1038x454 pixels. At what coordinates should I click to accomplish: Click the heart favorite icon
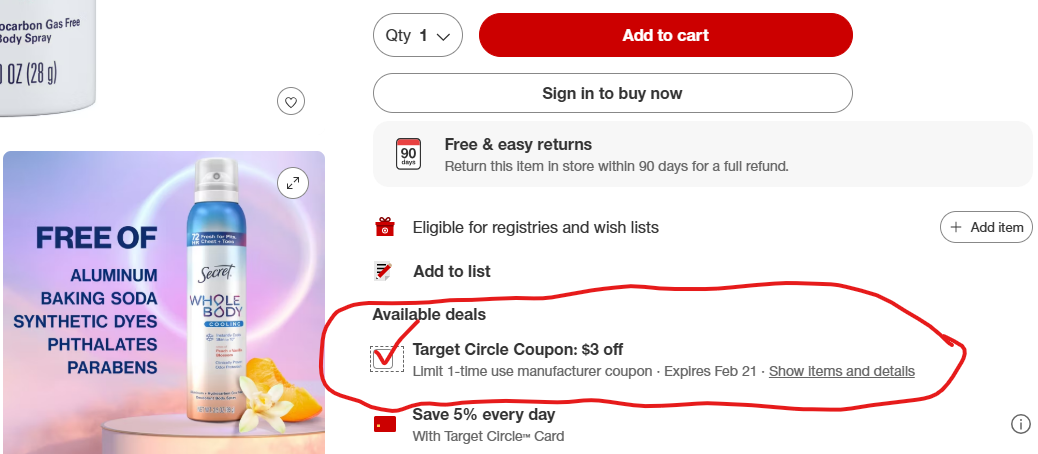point(291,101)
